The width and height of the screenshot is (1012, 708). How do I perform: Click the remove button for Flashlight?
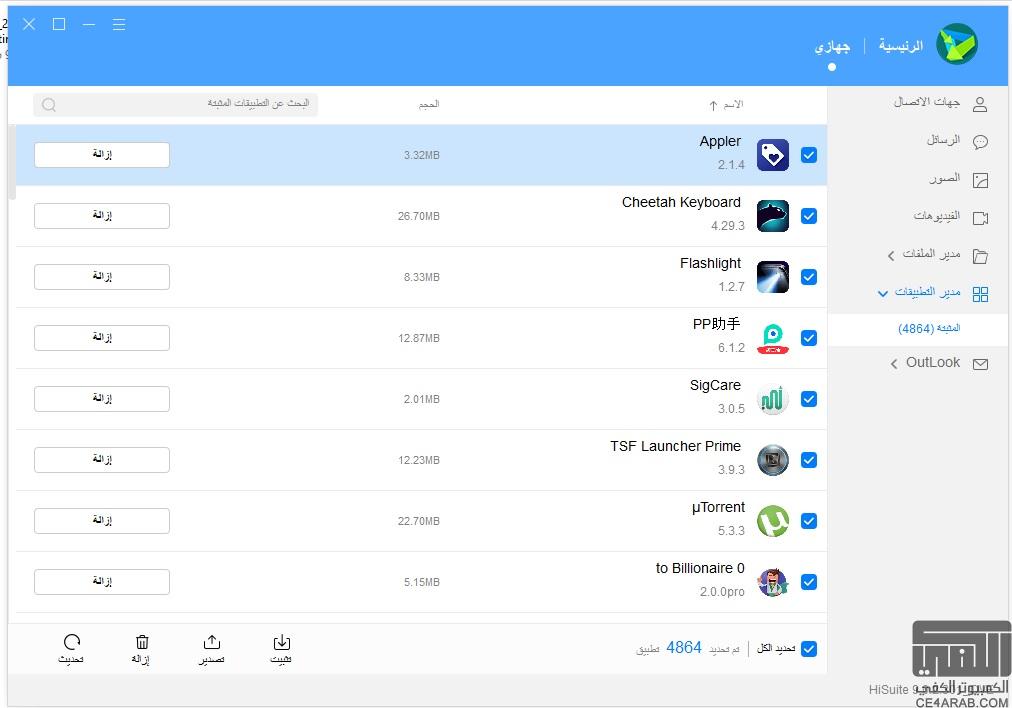tap(102, 277)
